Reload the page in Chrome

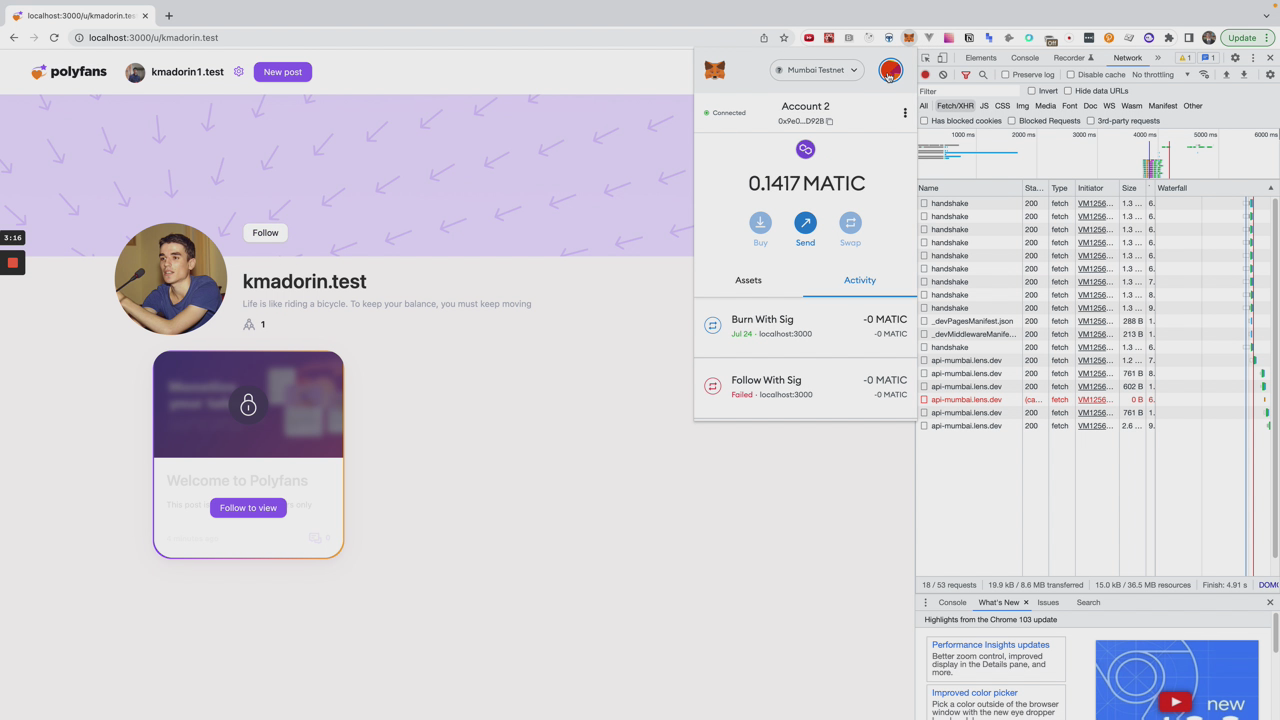54,38
